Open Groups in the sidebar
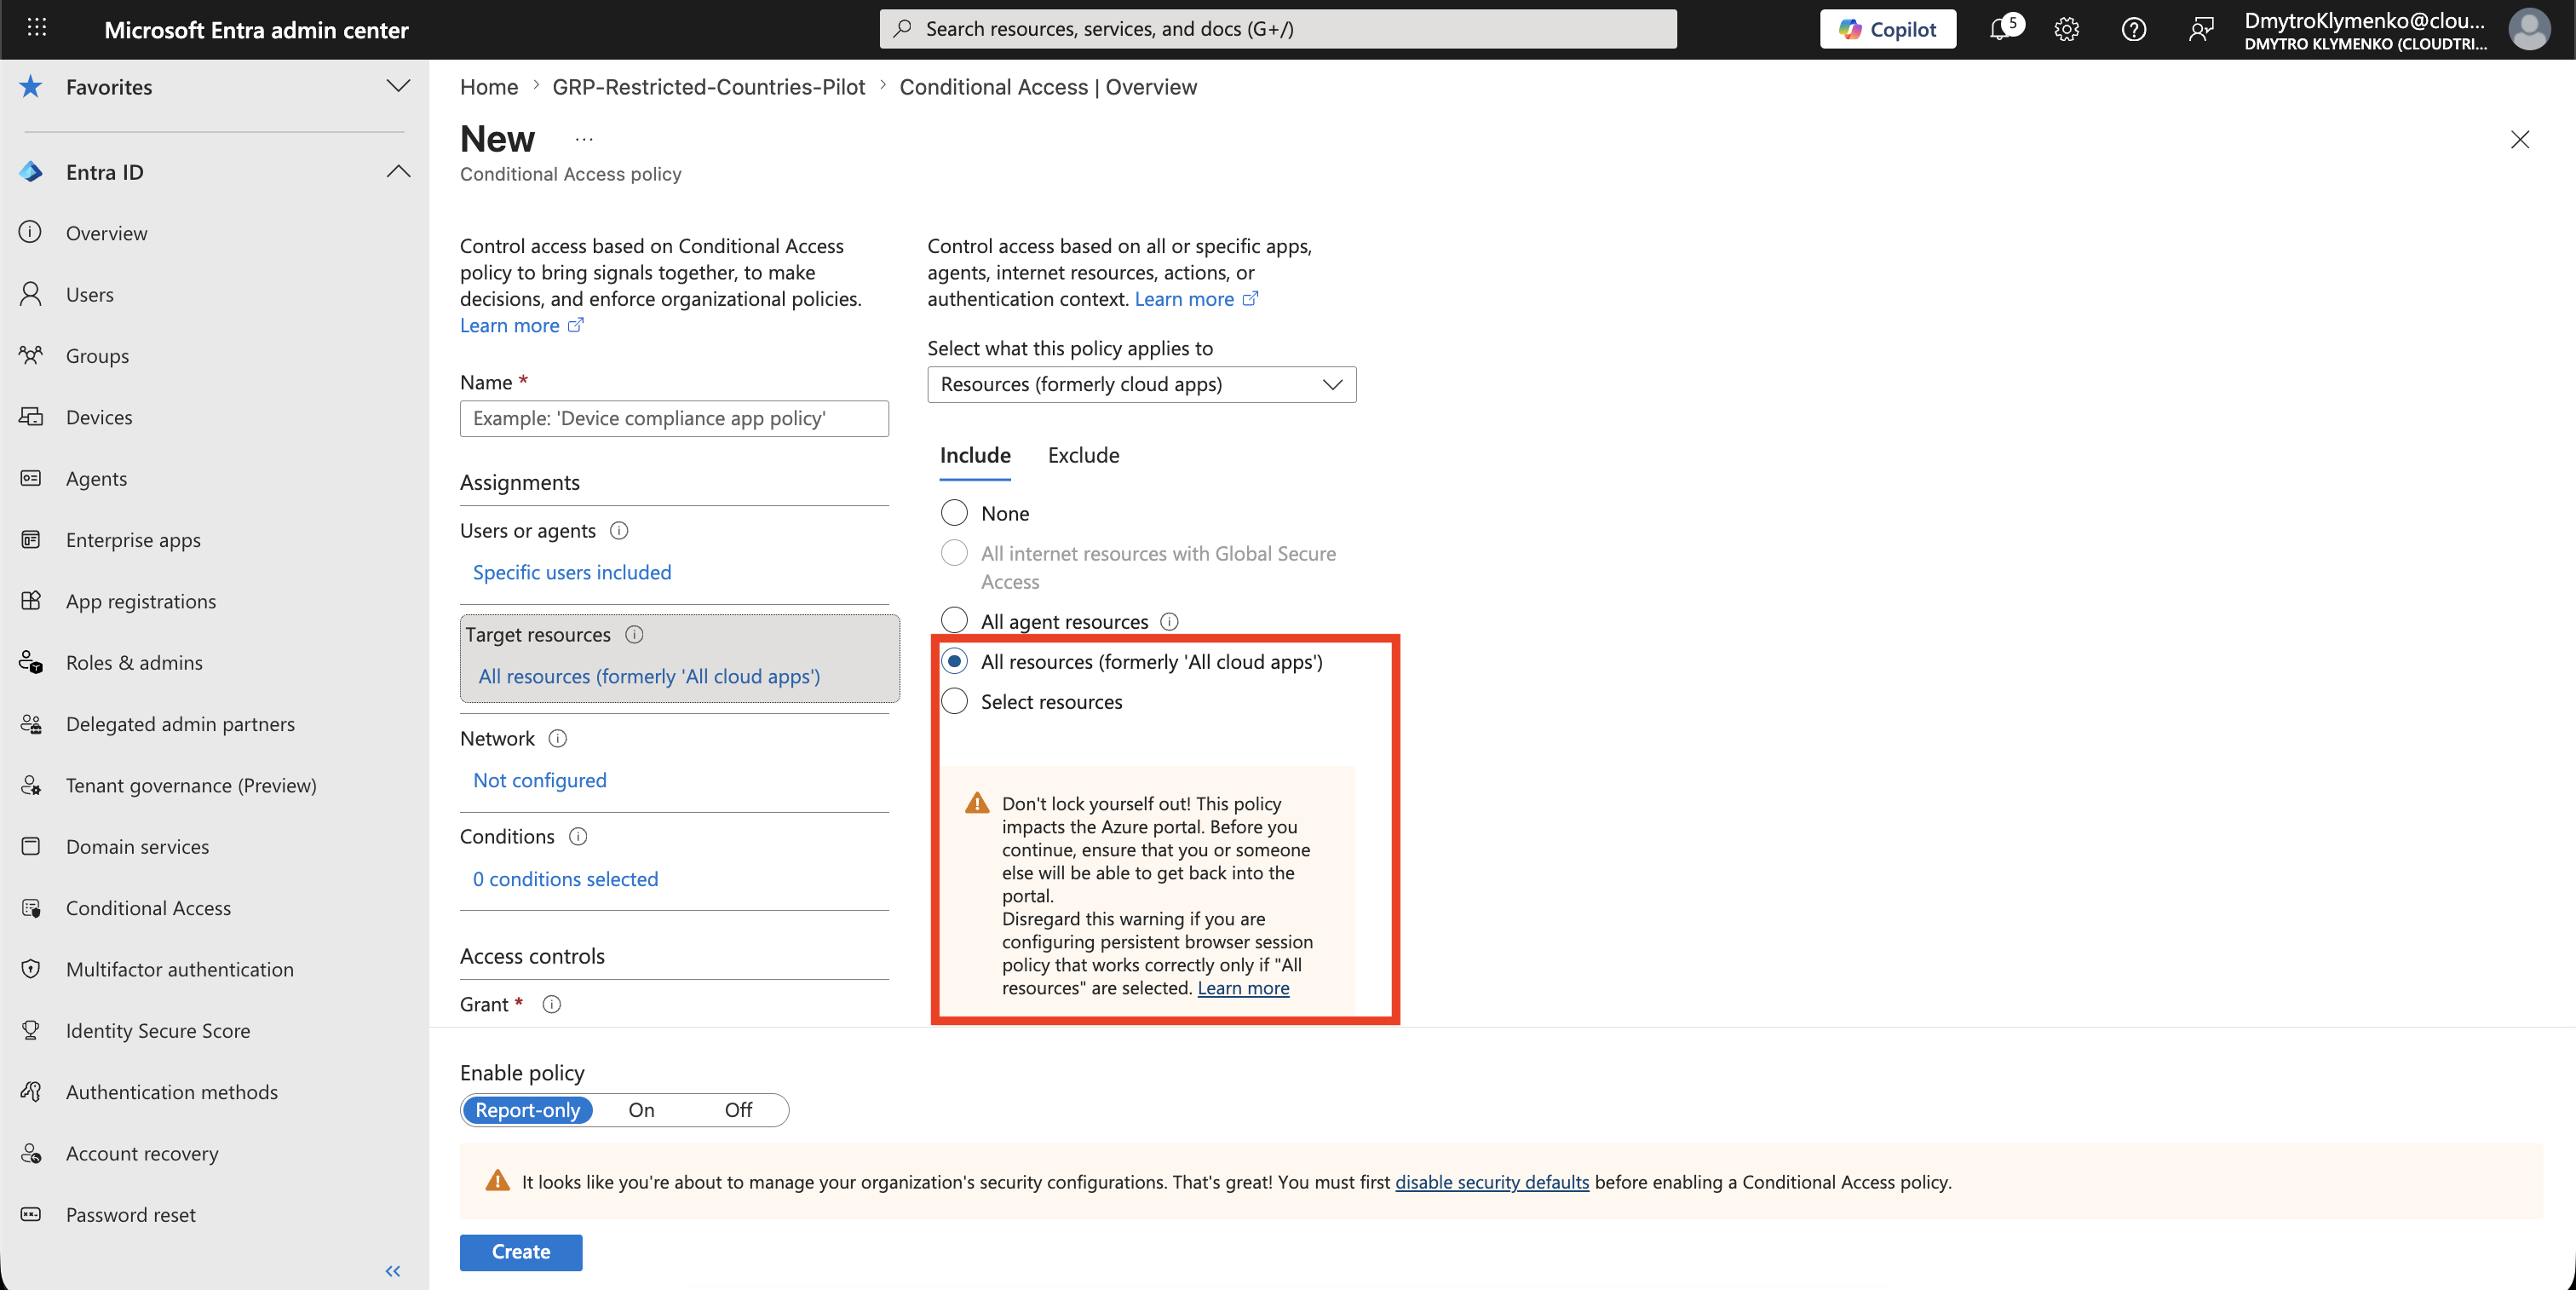The width and height of the screenshot is (2576, 1290). (97, 356)
